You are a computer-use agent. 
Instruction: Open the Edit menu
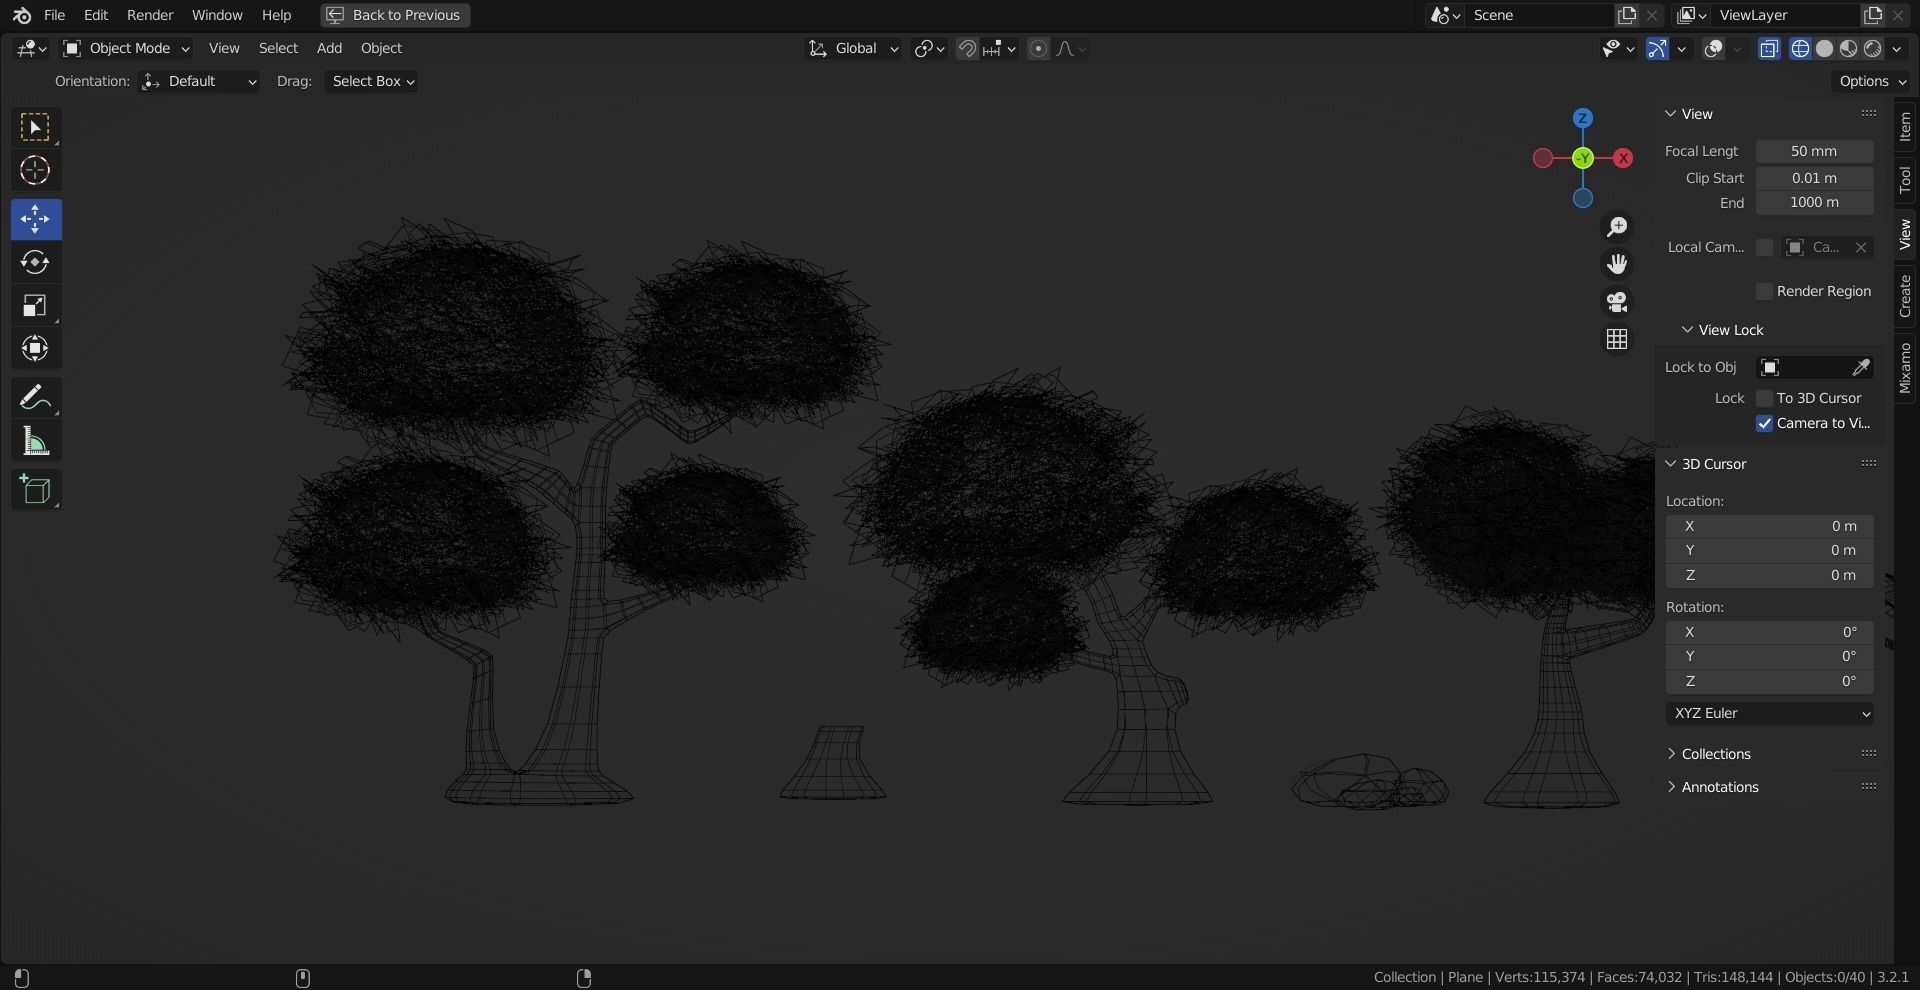click(x=96, y=15)
